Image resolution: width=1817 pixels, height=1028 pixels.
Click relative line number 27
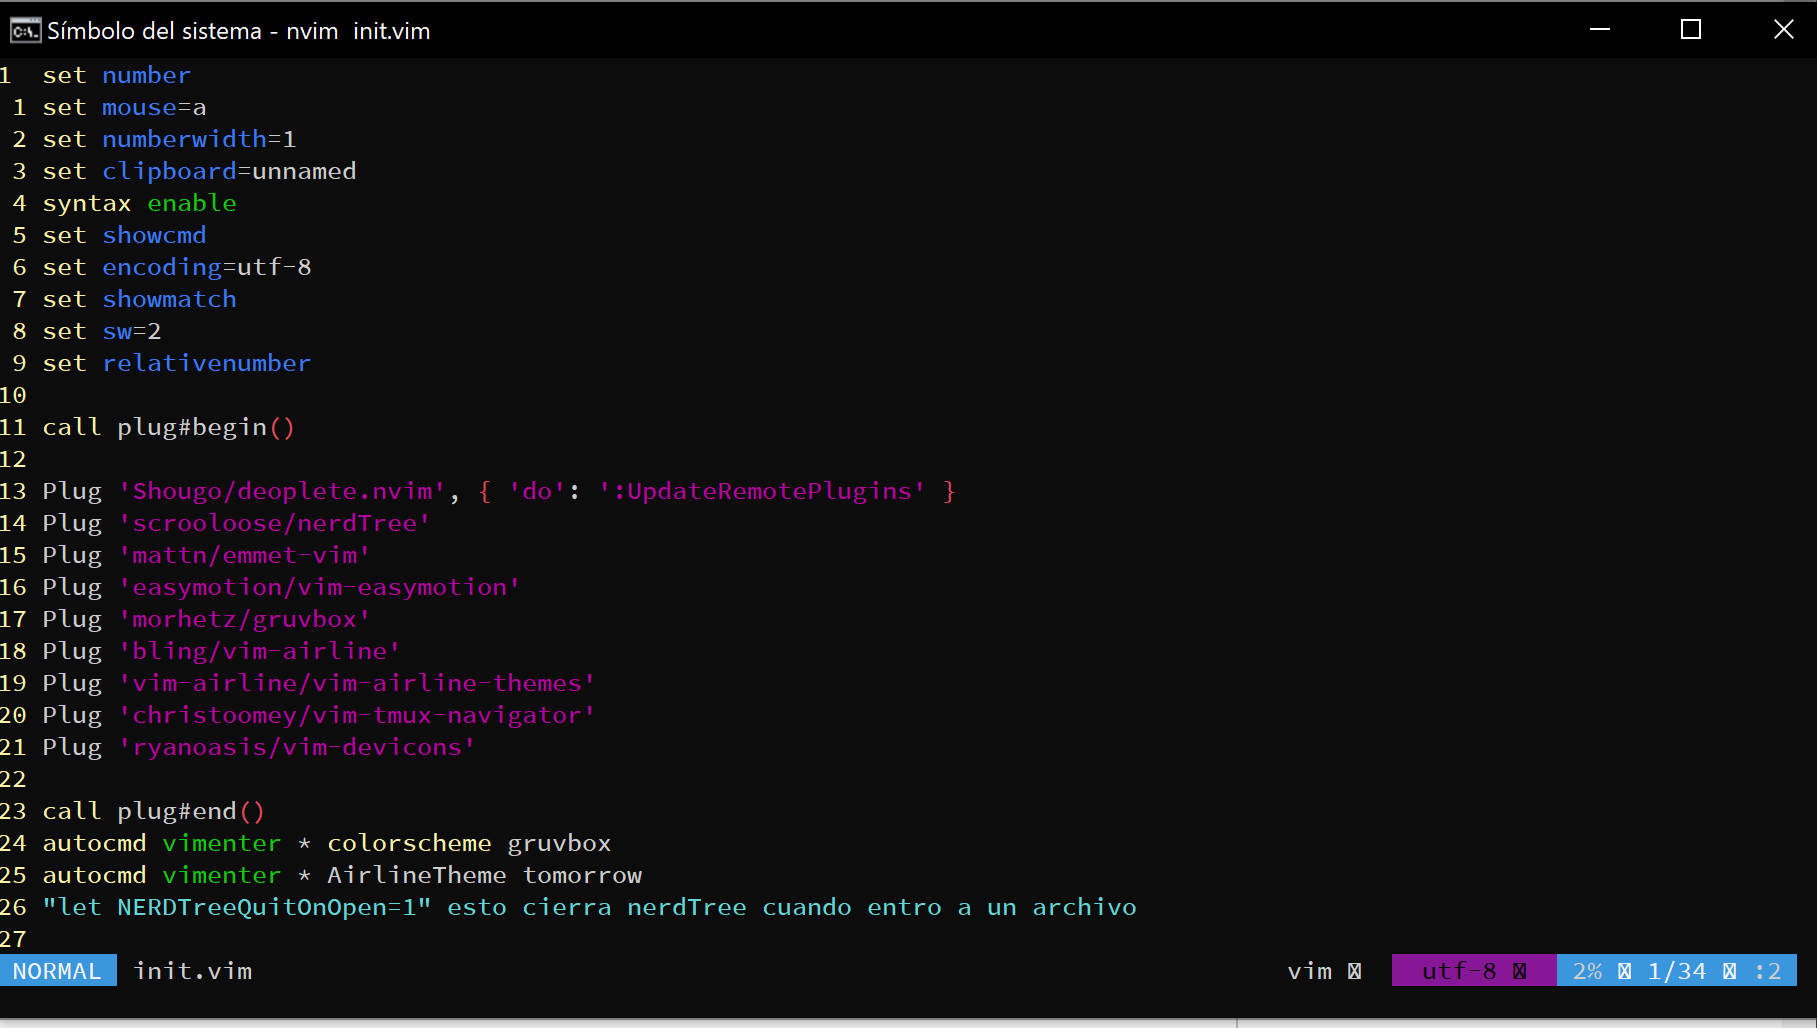tap(13, 939)
